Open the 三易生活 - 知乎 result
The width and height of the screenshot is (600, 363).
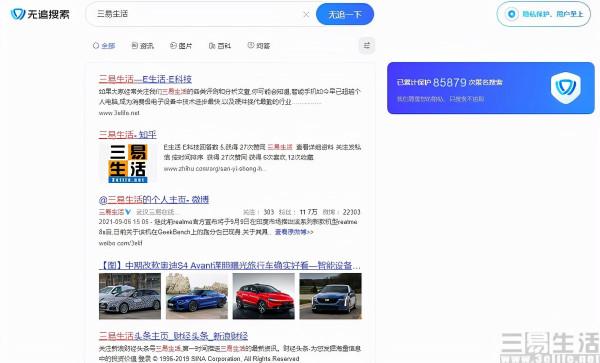click(127, 135)
